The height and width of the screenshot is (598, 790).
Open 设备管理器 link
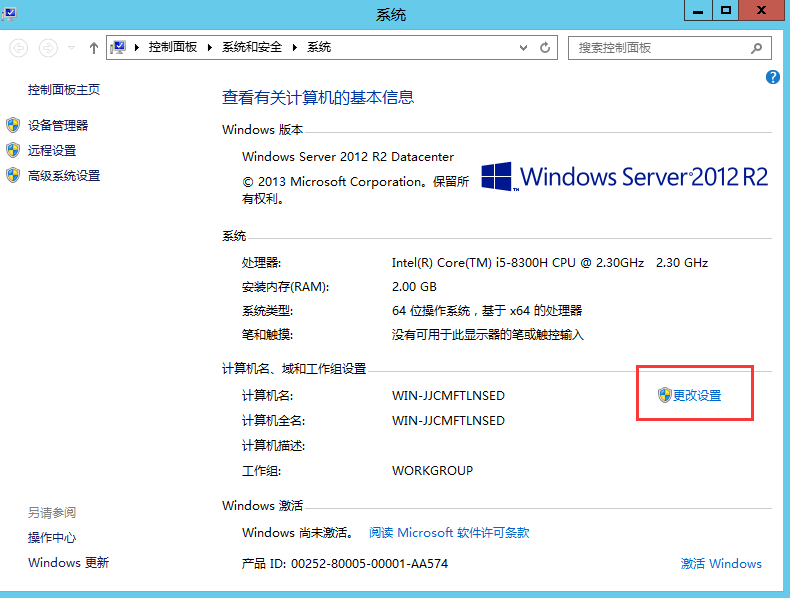point(58,125)
